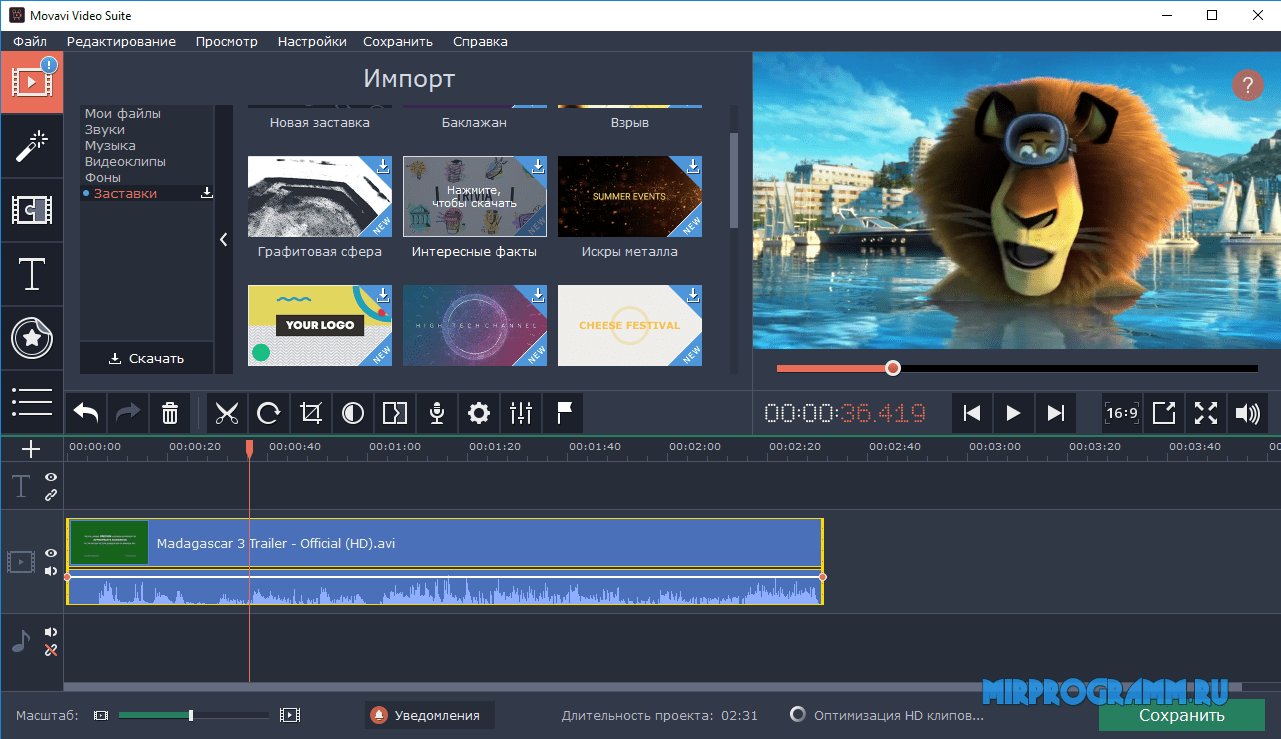Click plus to add a track
The height and width of the screenshot is (739, 1281).
click(x=31, y=449)
